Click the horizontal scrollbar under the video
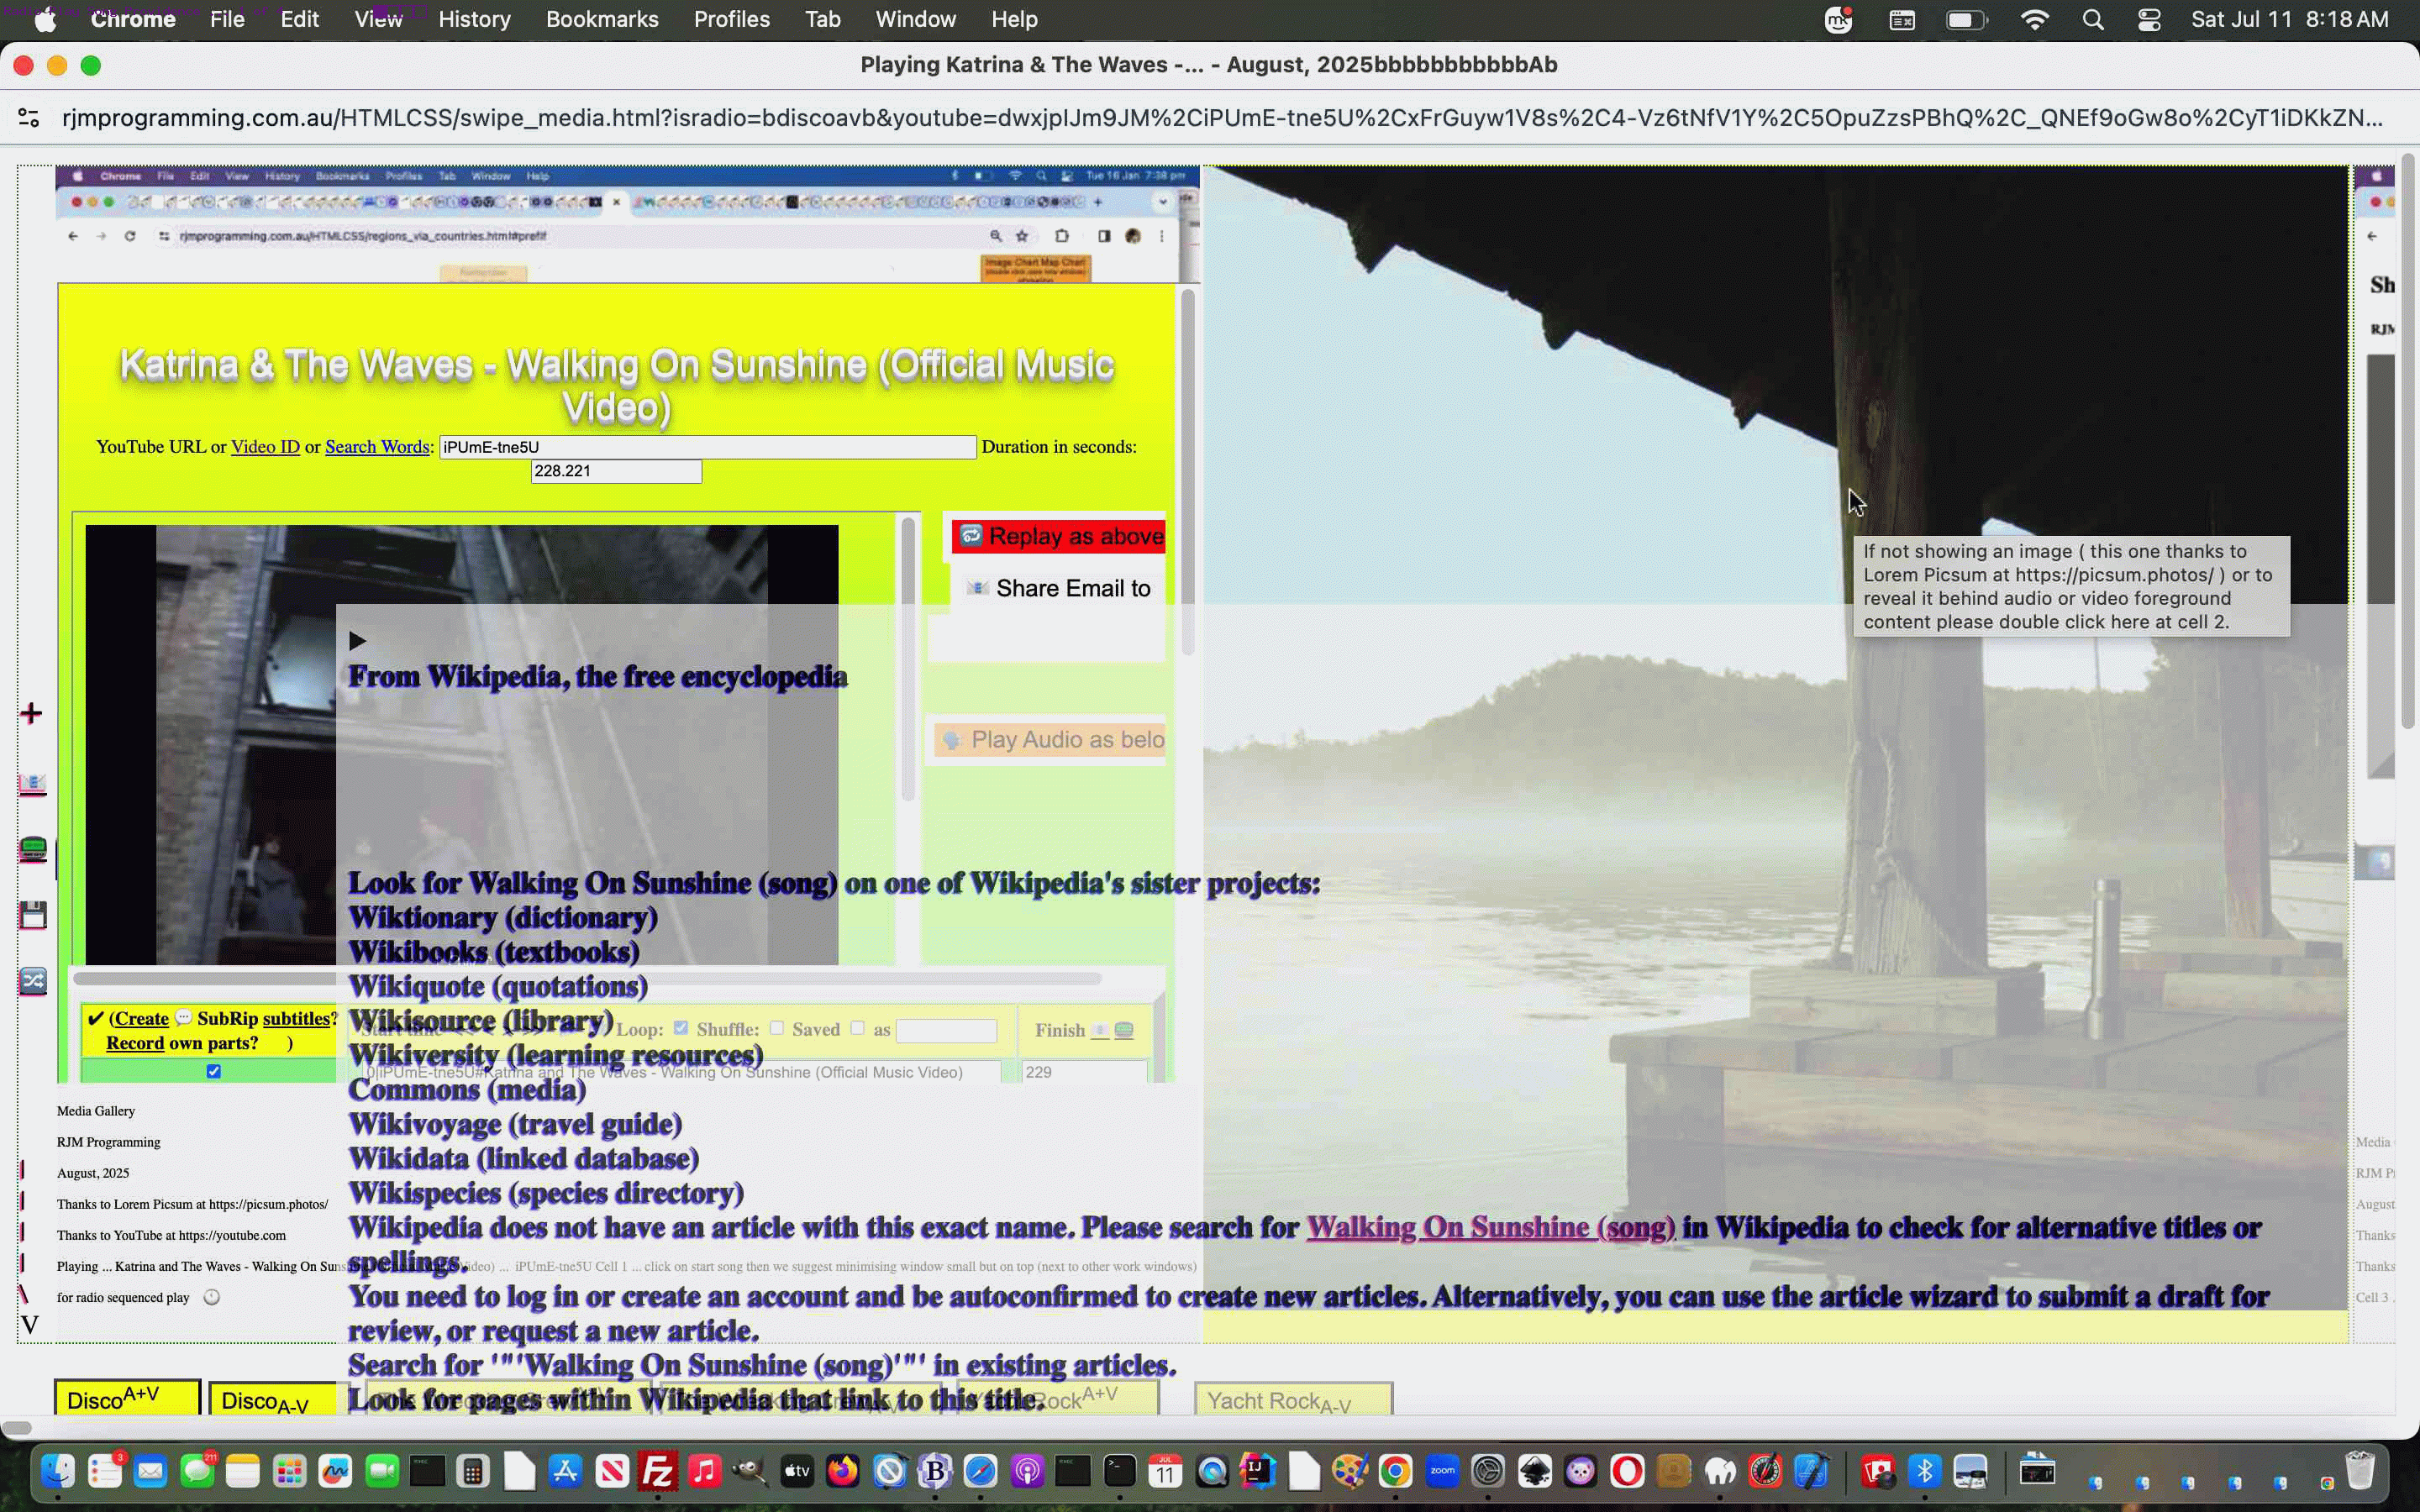 pyautogui.click(x=587, y=978)
